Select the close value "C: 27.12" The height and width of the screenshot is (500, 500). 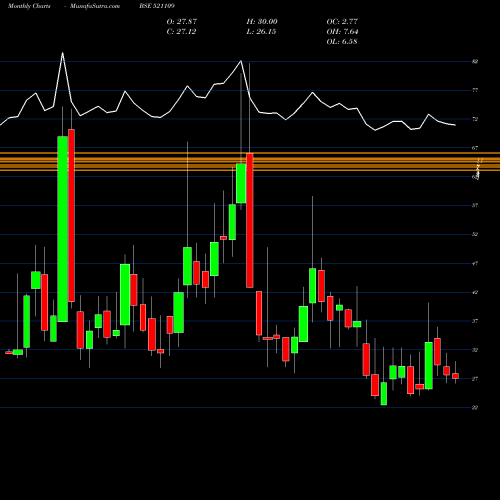[181, 32]
